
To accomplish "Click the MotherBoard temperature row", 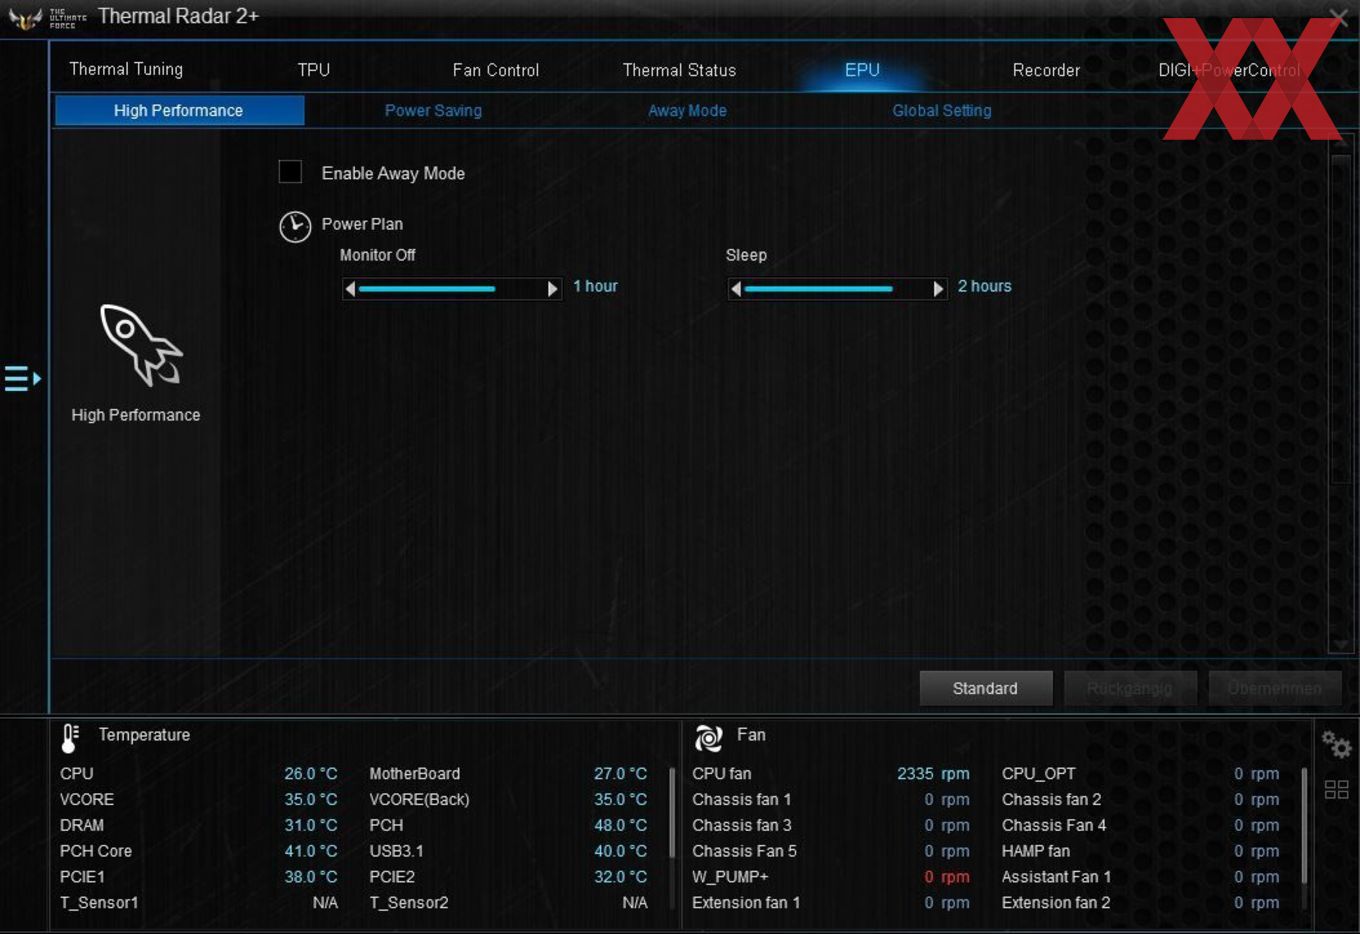I will coord(508,773).
